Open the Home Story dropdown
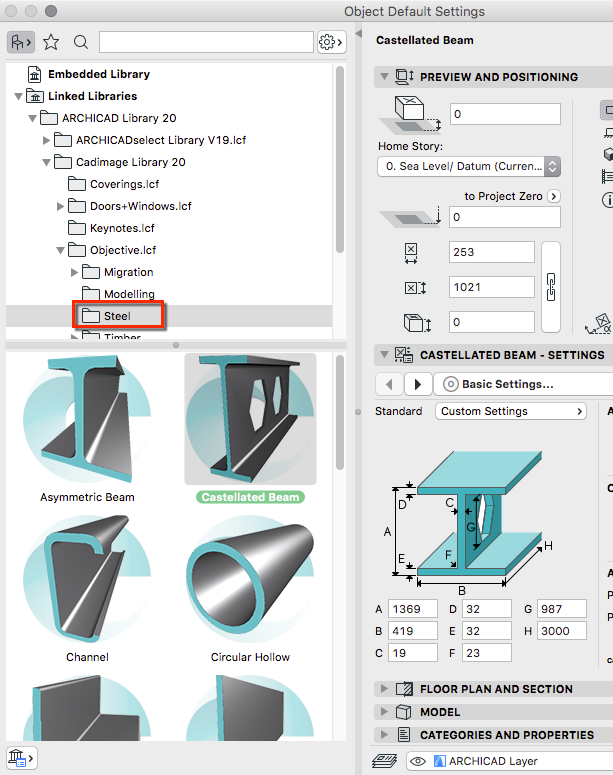613x775 pixels. [468, 166]
